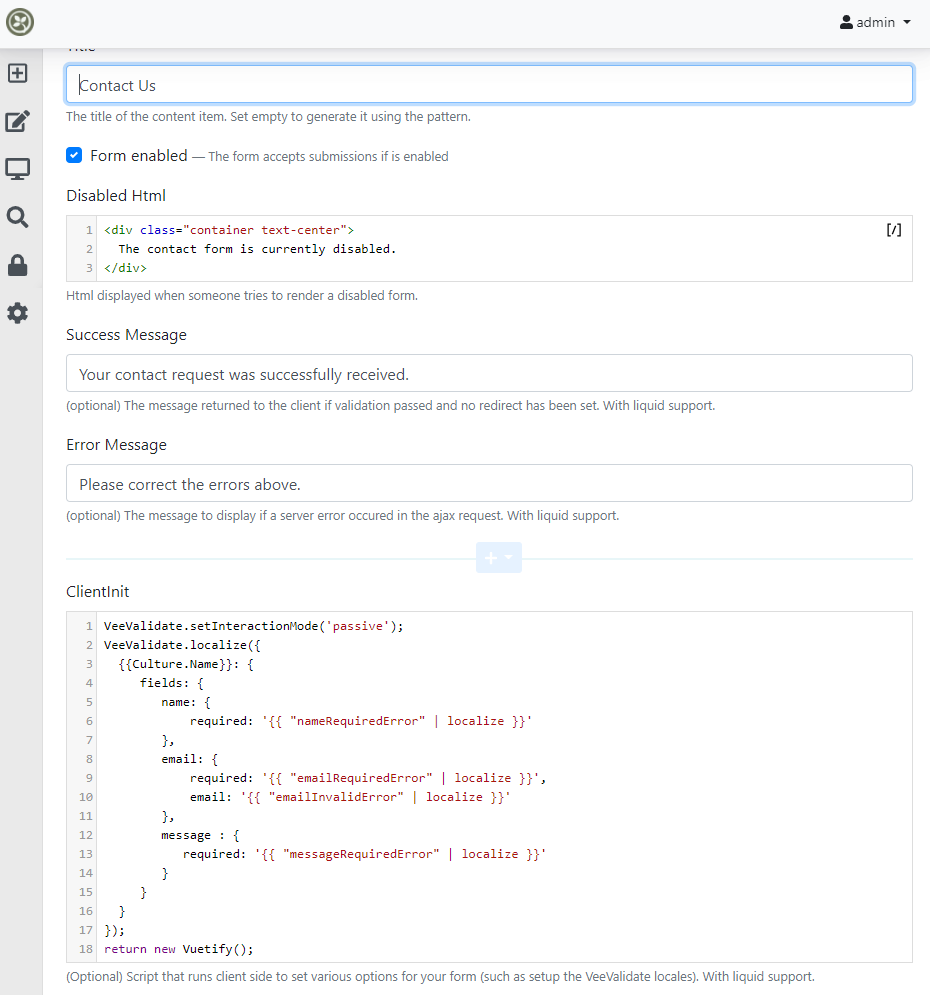The image size is (930, 995).
Task: Click the admin user icon
Action: click(846, 22)
